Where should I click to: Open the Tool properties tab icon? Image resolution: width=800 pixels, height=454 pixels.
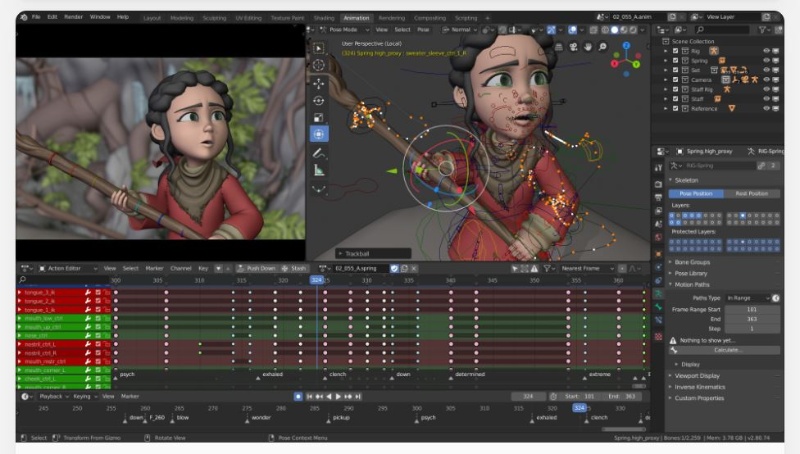(659, 167)
